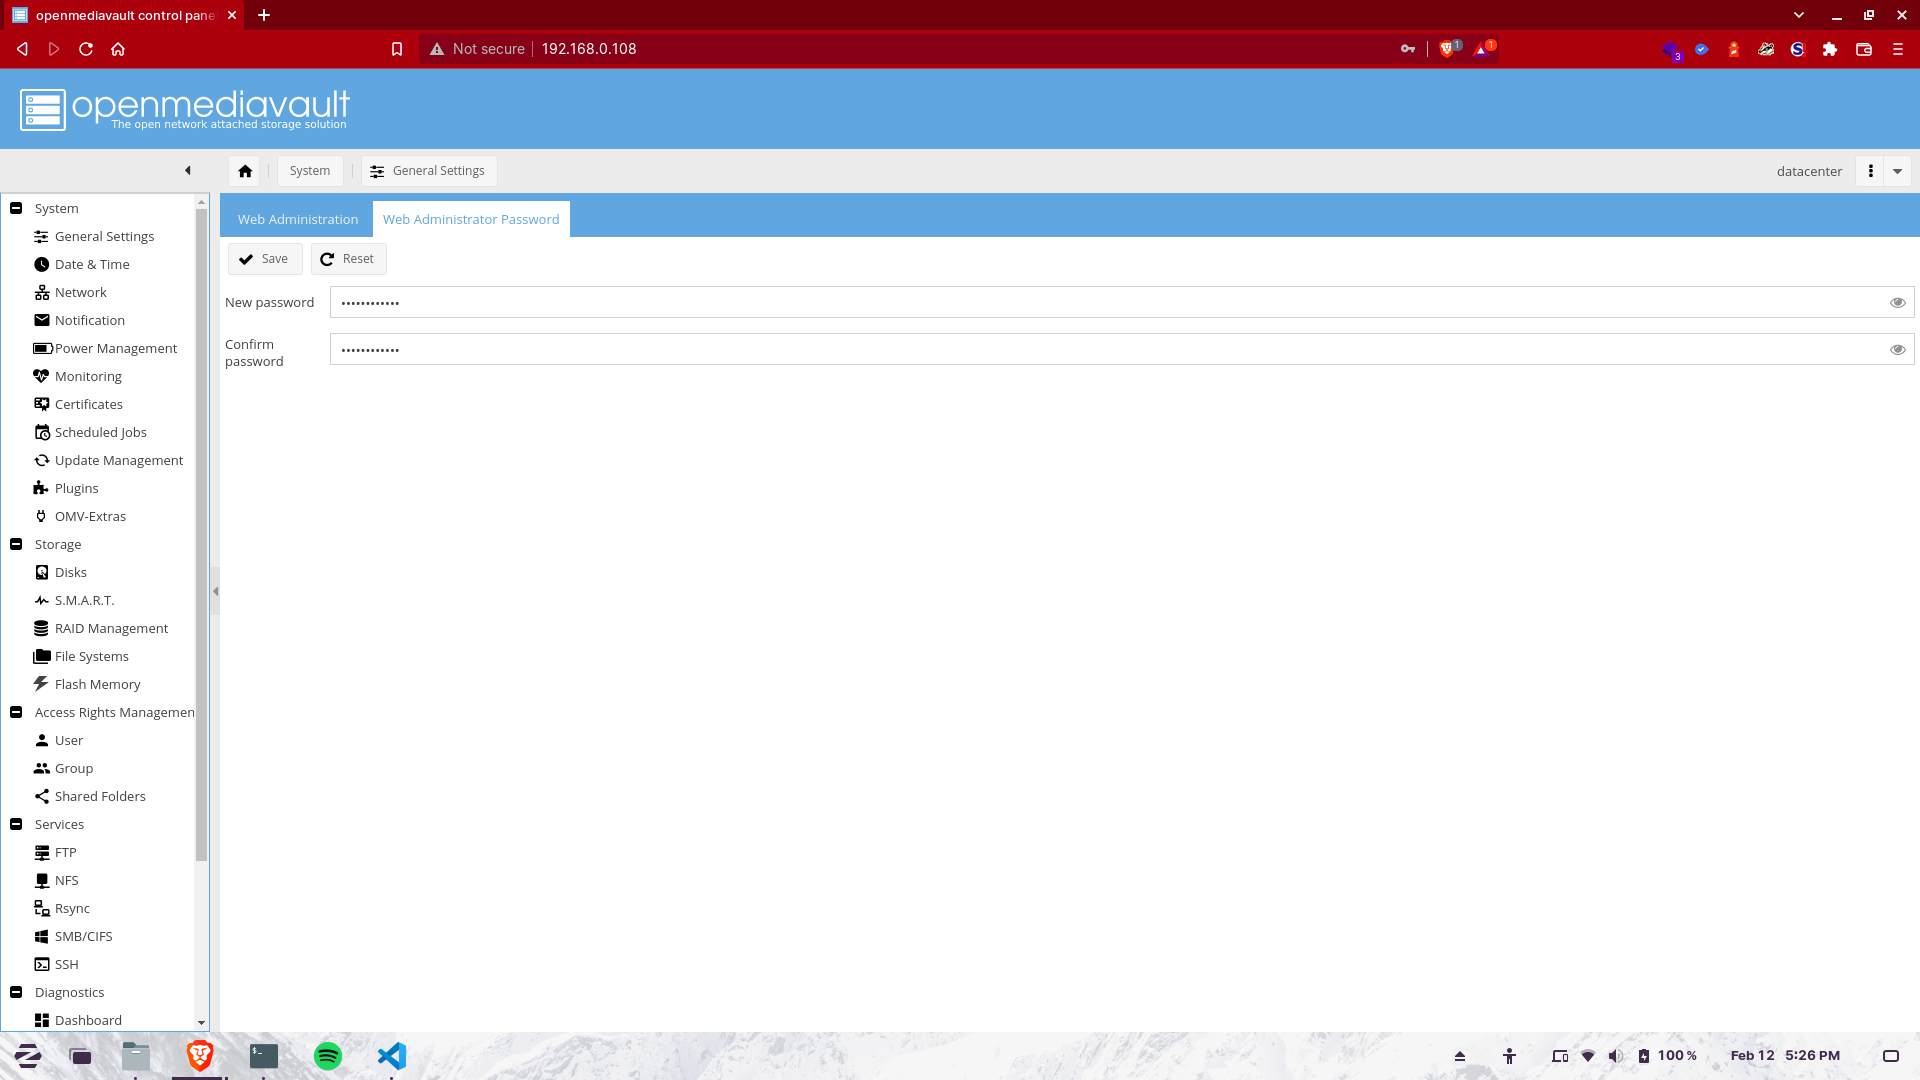The height and width of the screenshot is (1080, 1920).
Task: Open Flash Memory in the sidebar
Action: point(97,684)
